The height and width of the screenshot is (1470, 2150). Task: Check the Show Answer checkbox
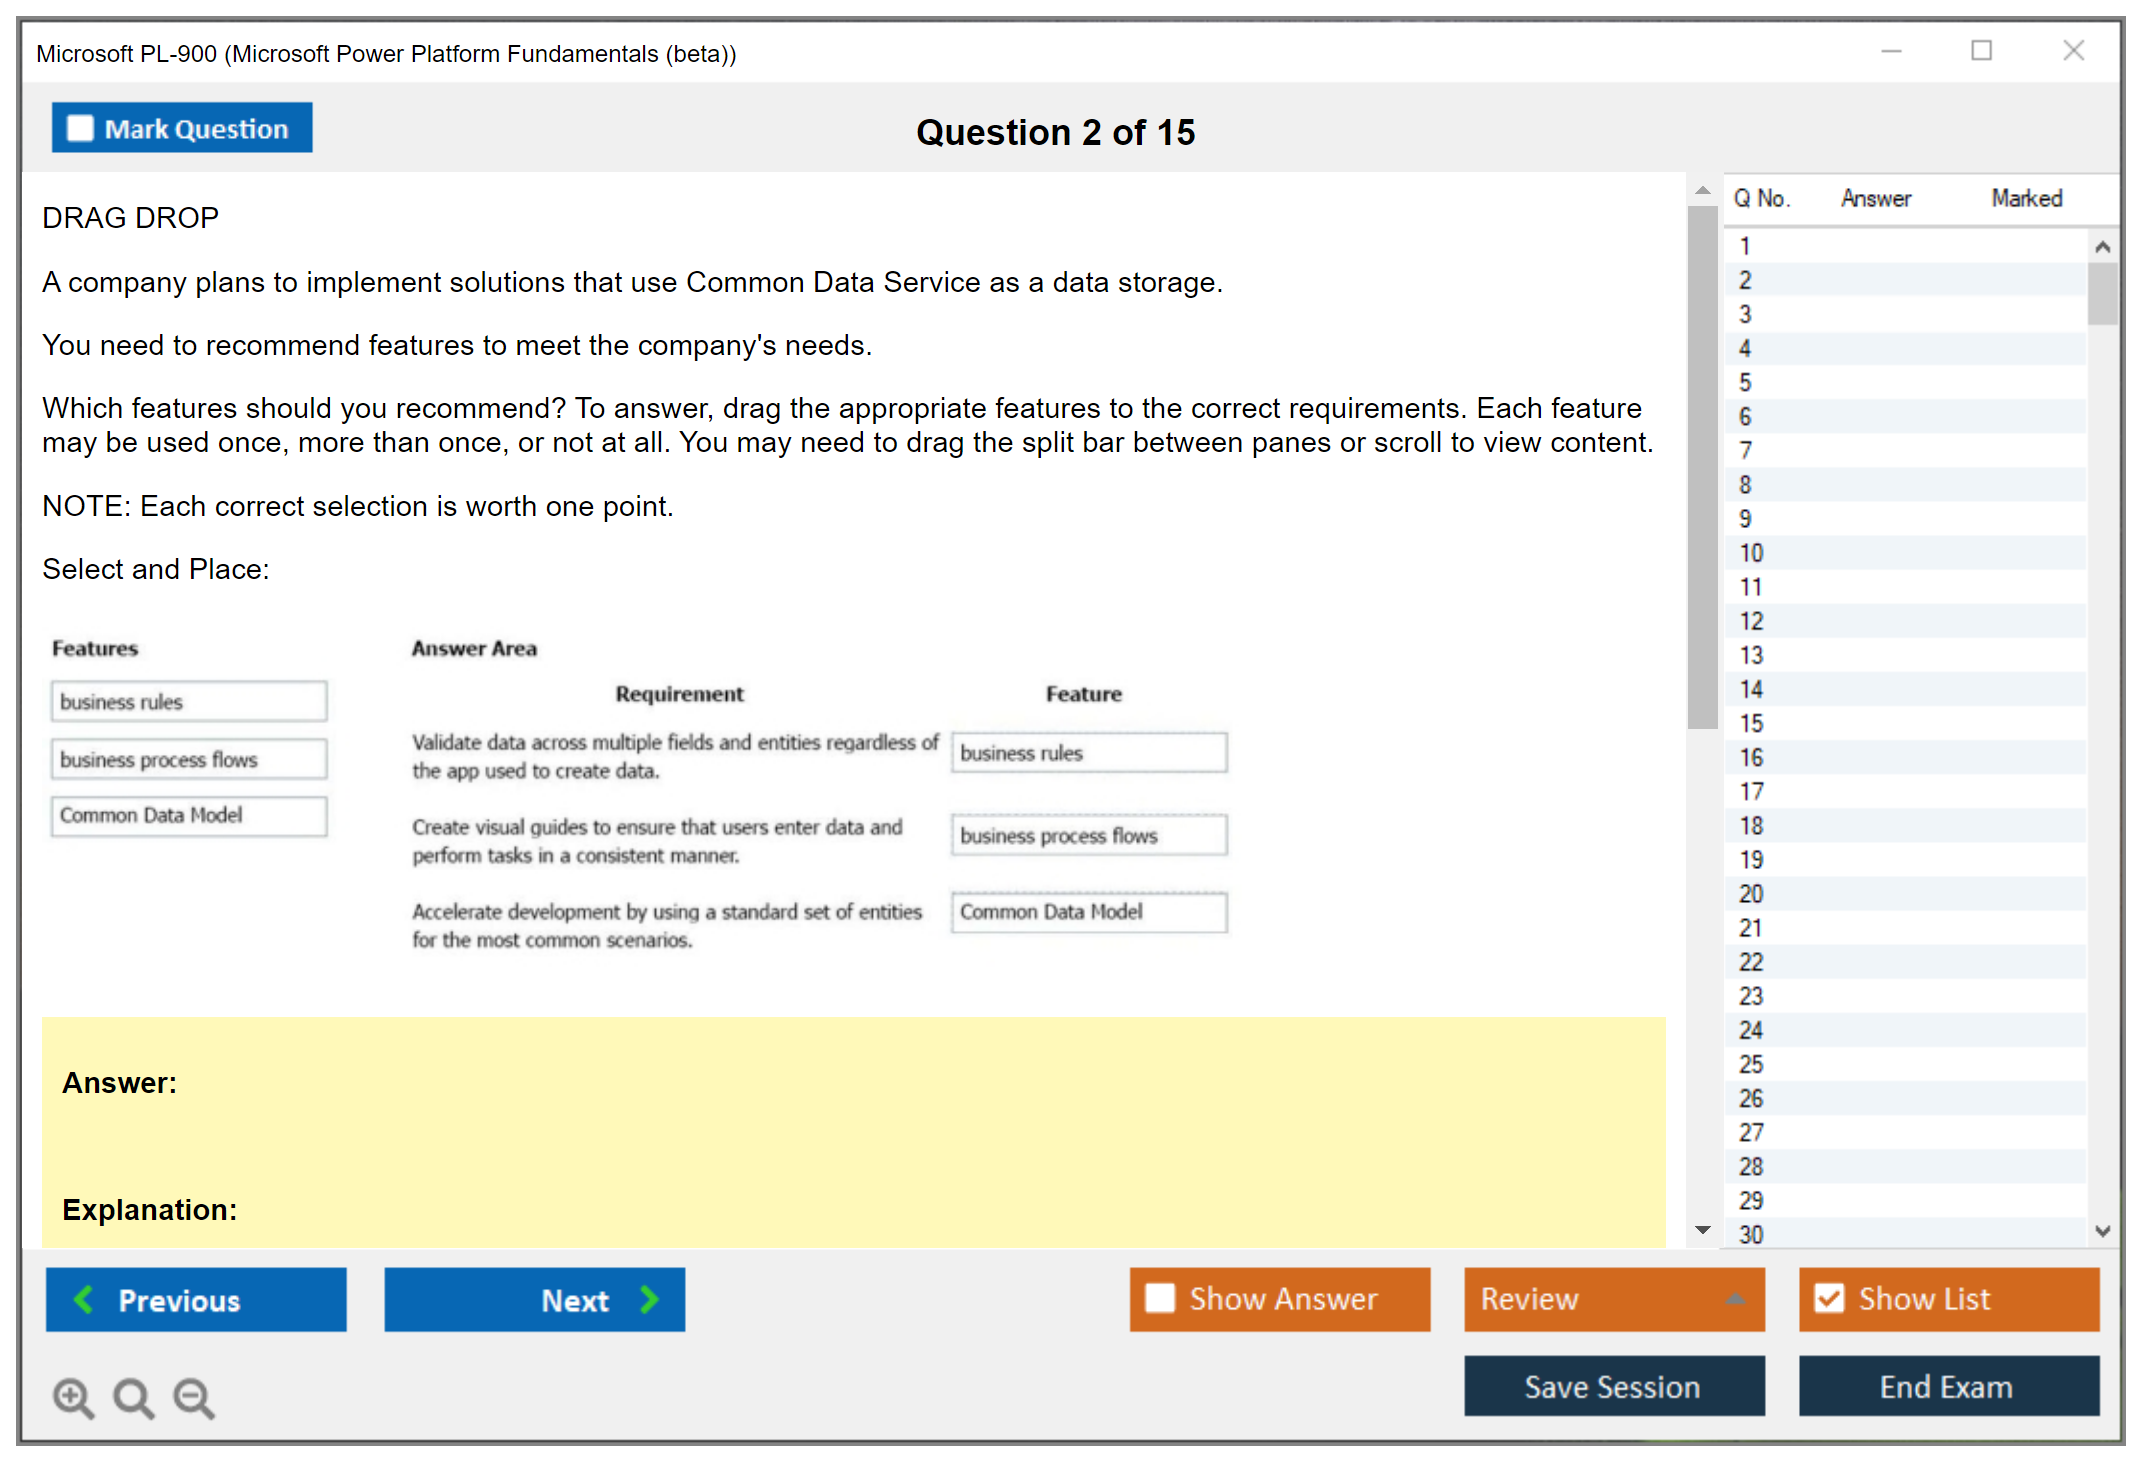pyautogui.click(x=1160, y=1298)
